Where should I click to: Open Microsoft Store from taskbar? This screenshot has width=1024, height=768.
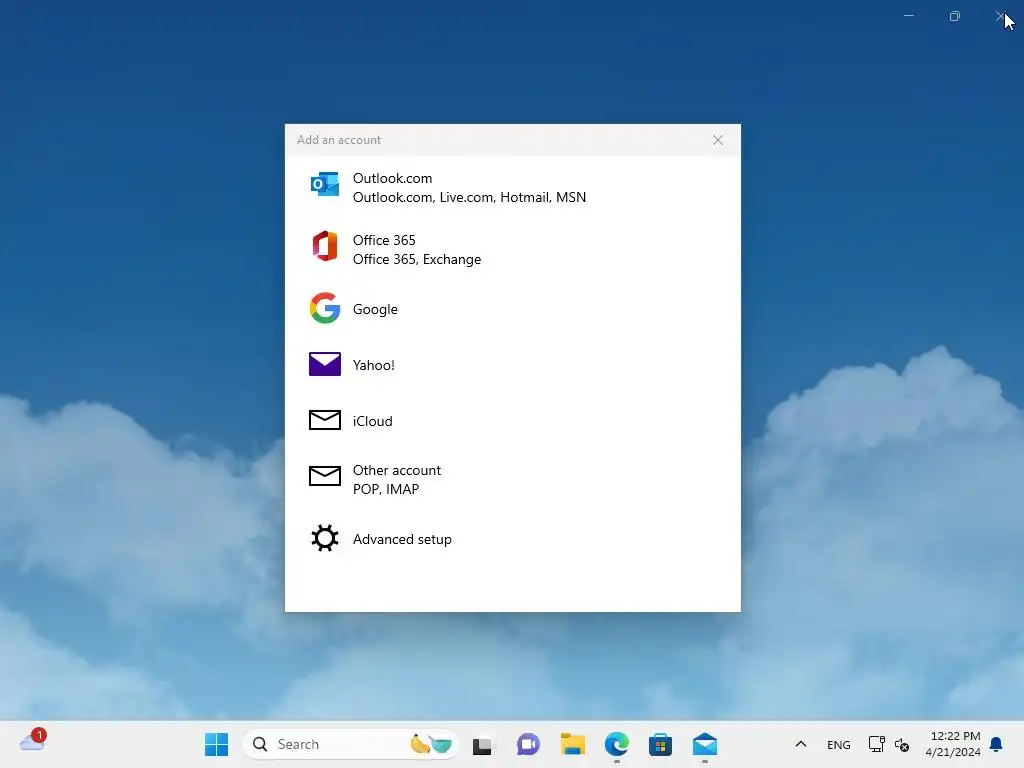click(x=660, y=744)
